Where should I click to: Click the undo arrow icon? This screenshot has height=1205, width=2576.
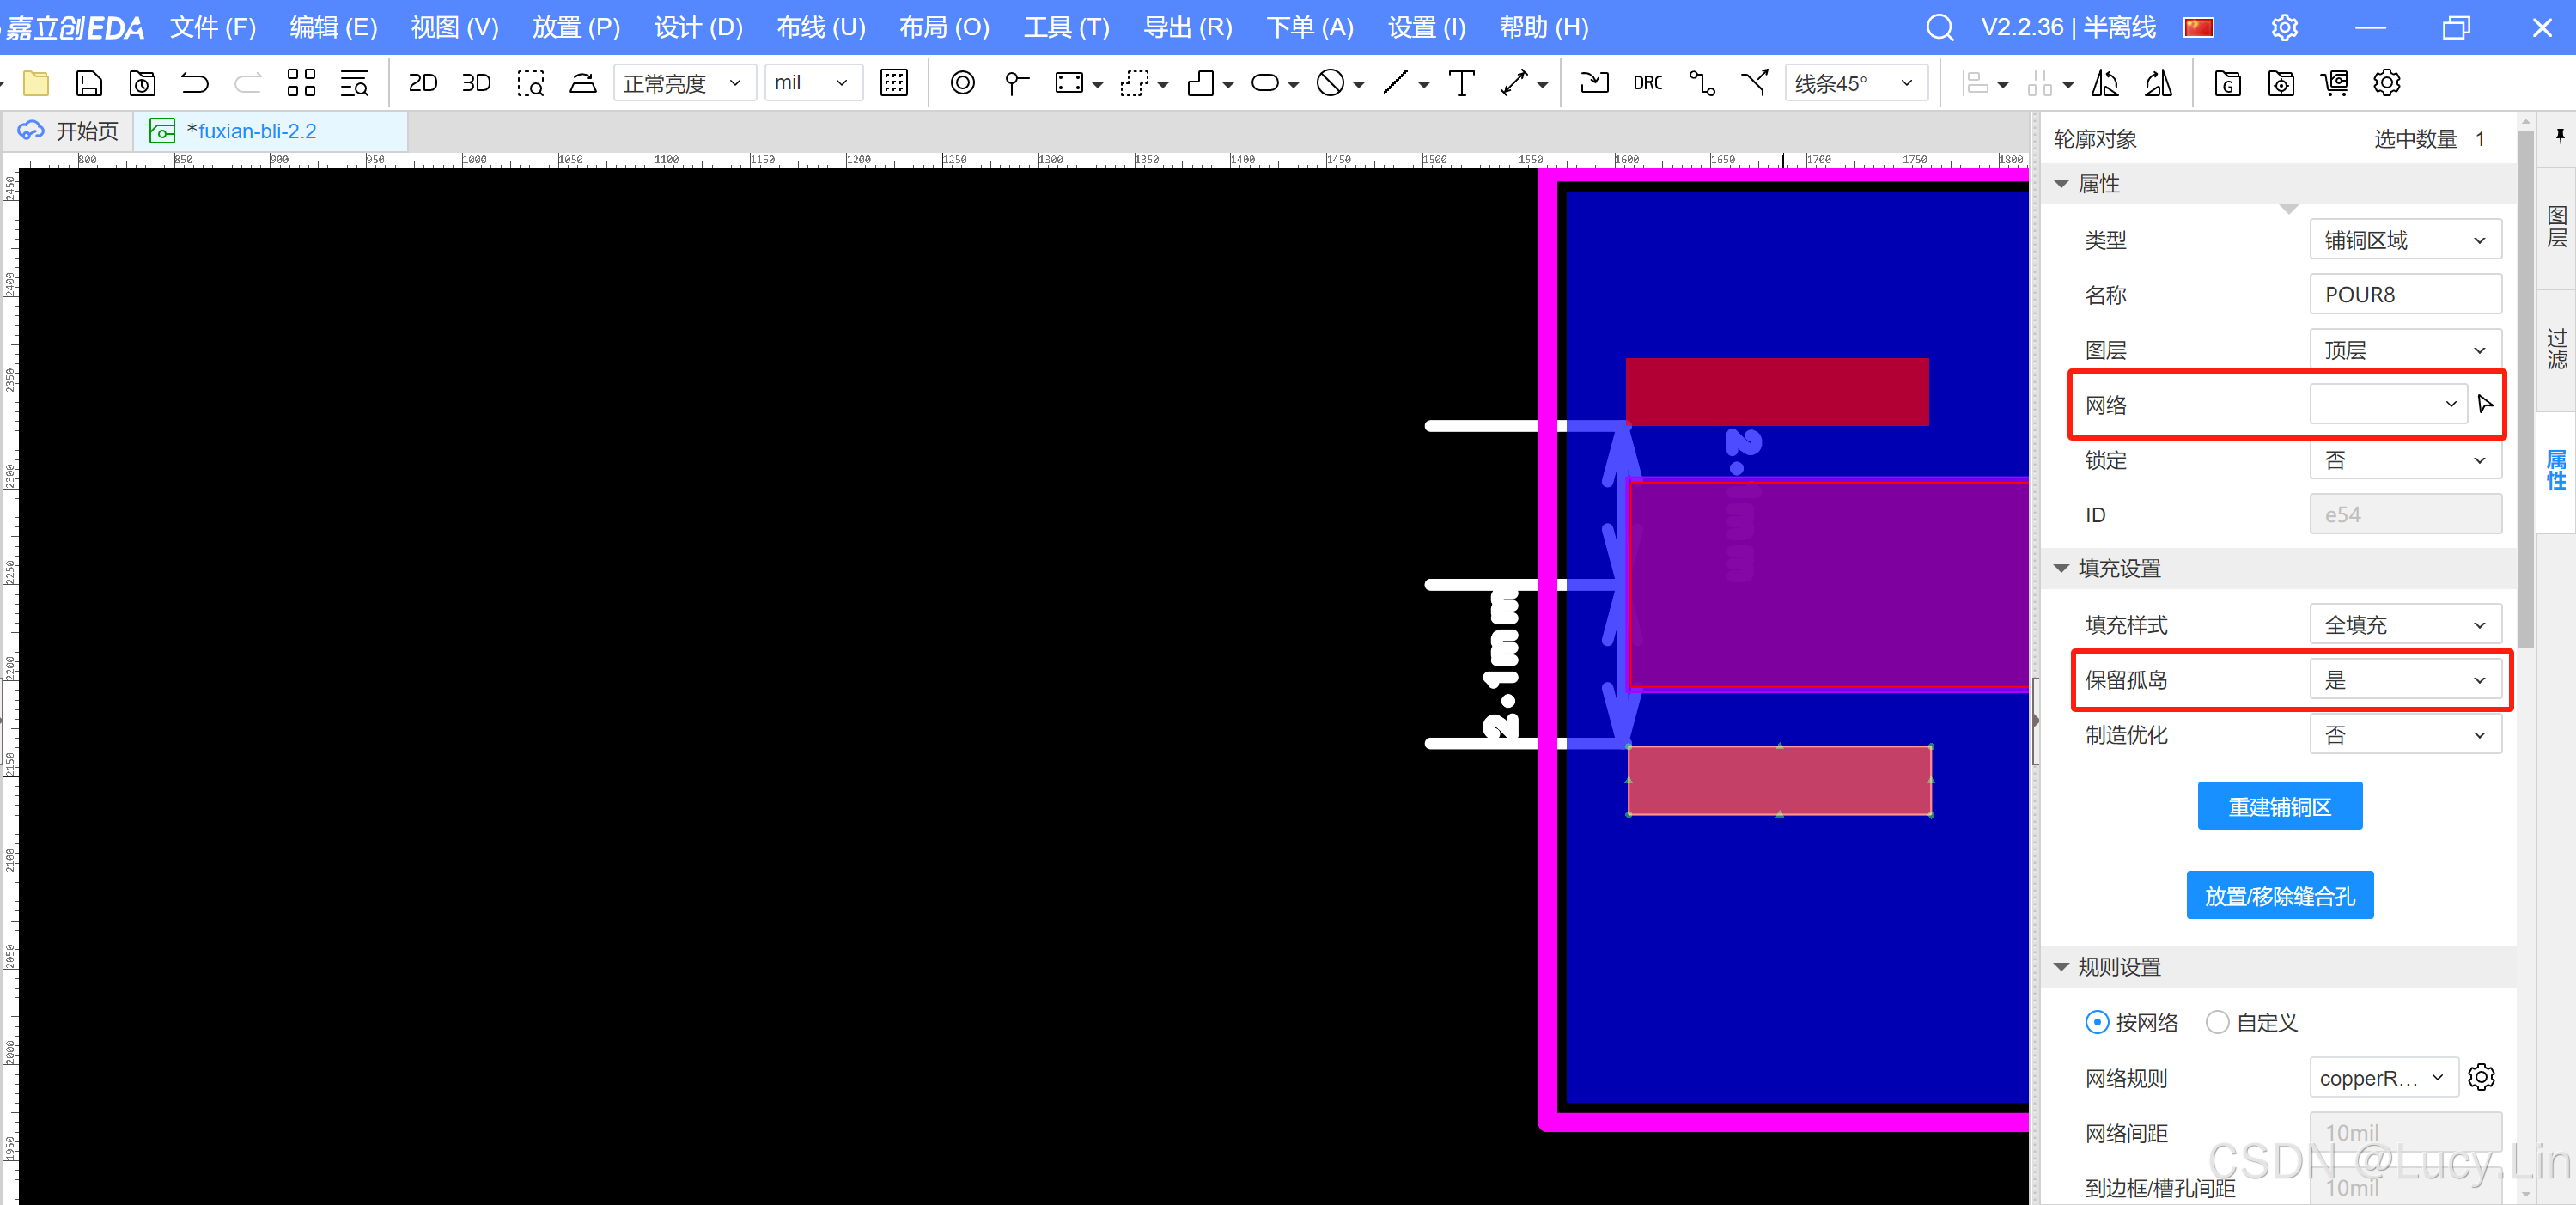pyautogui.click(x=194, y=83)
